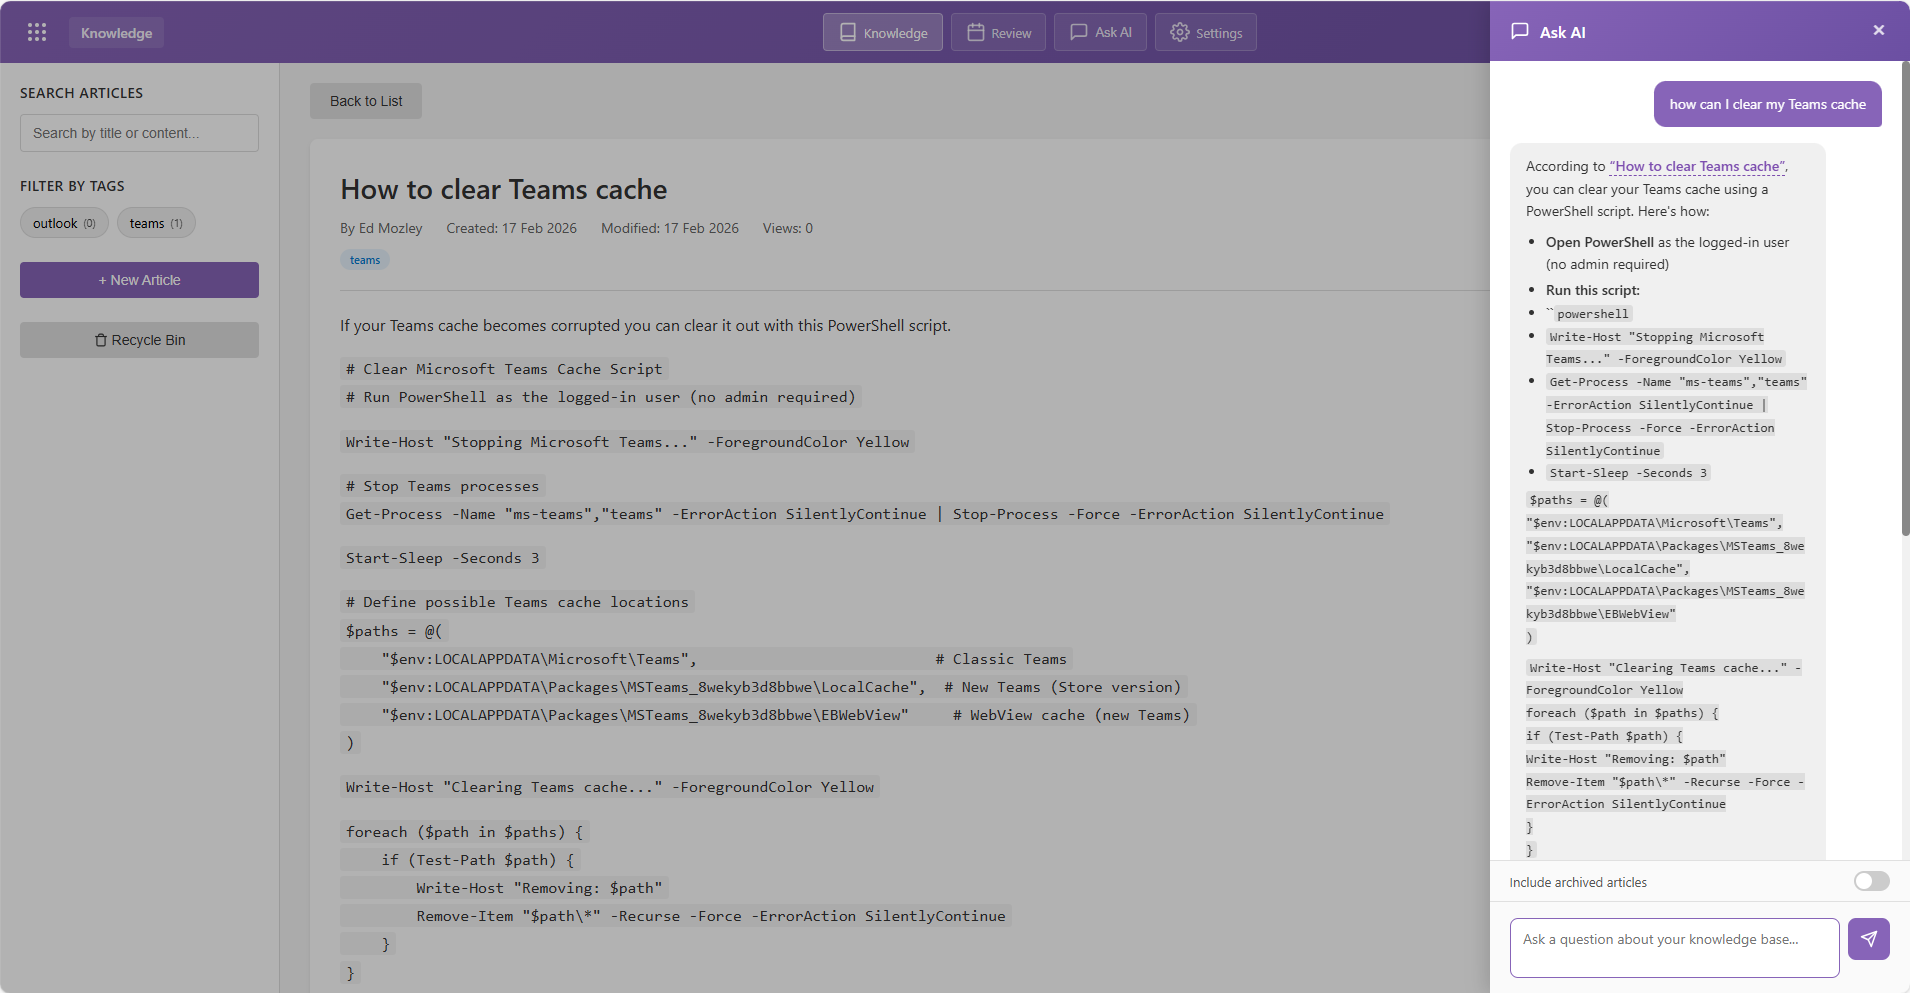Click the teams tag under article title
Screen dimensions: 1910x993
pos(365,260)
